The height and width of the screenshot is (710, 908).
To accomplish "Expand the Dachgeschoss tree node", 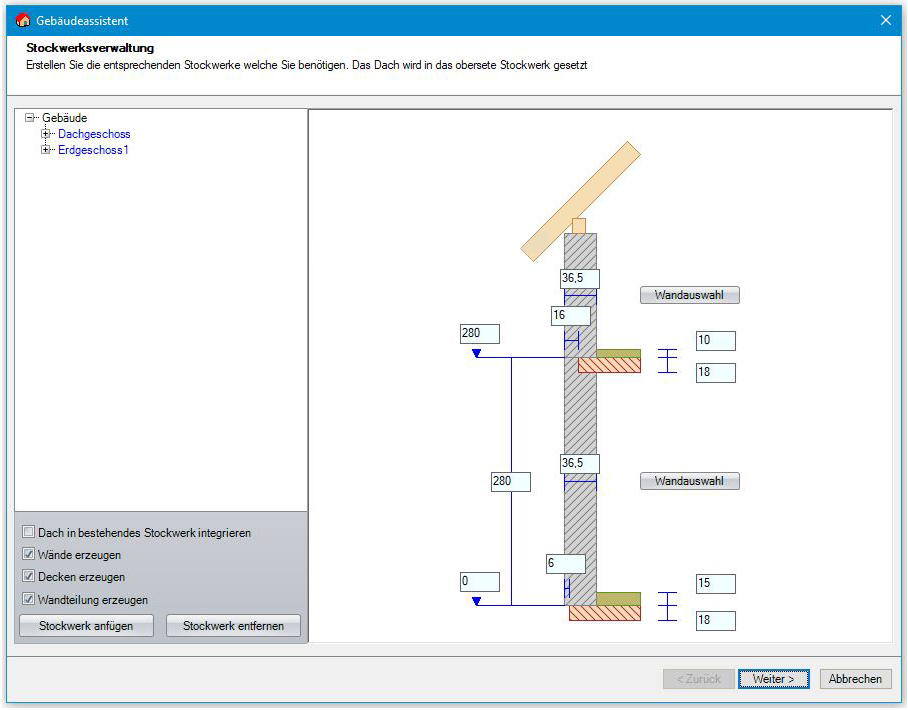I will 46,134.
